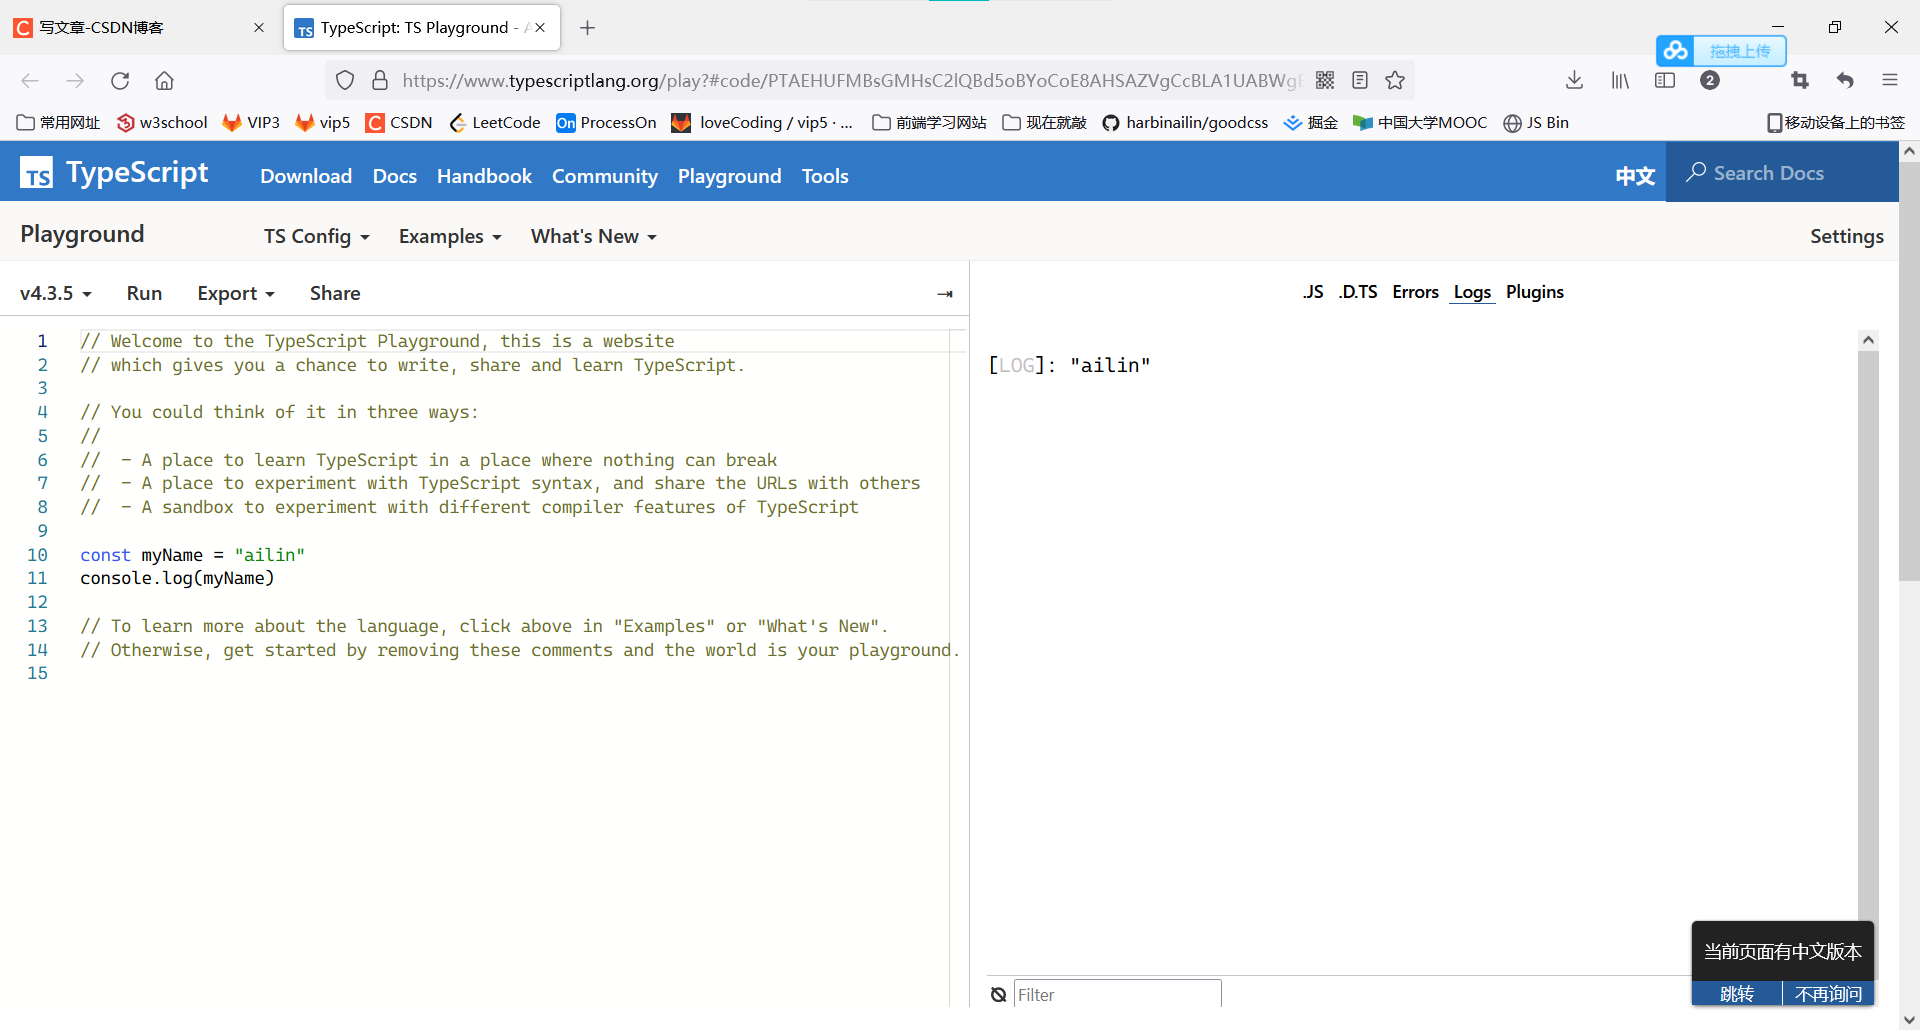This screenshot has height=1030, width=1920.
Task: Open the v4.3.5 version dropdown
Action: (55, 293)
